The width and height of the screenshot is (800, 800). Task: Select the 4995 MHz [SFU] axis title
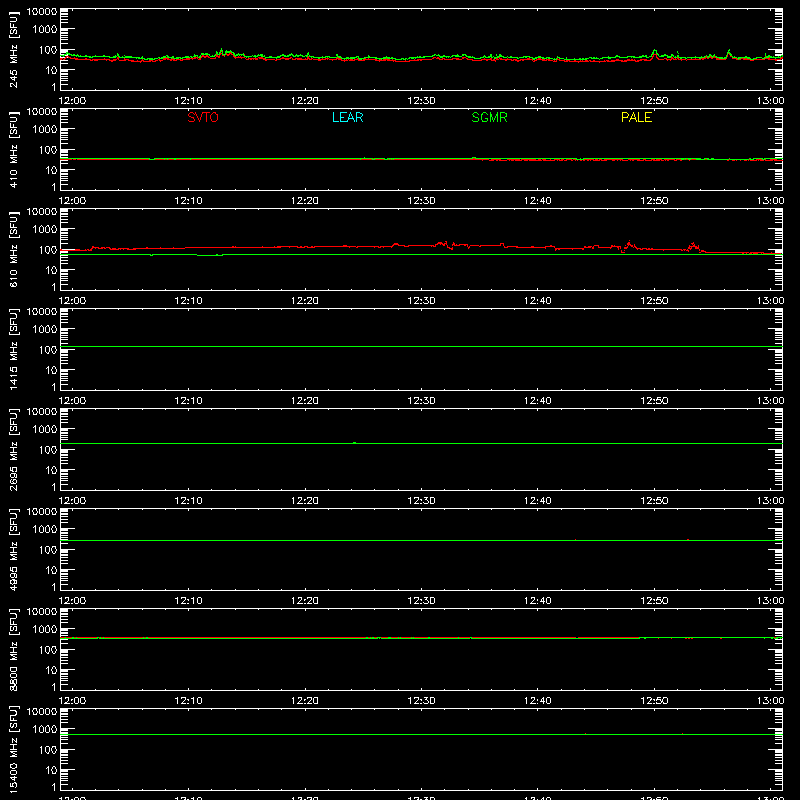coord(13,549)
